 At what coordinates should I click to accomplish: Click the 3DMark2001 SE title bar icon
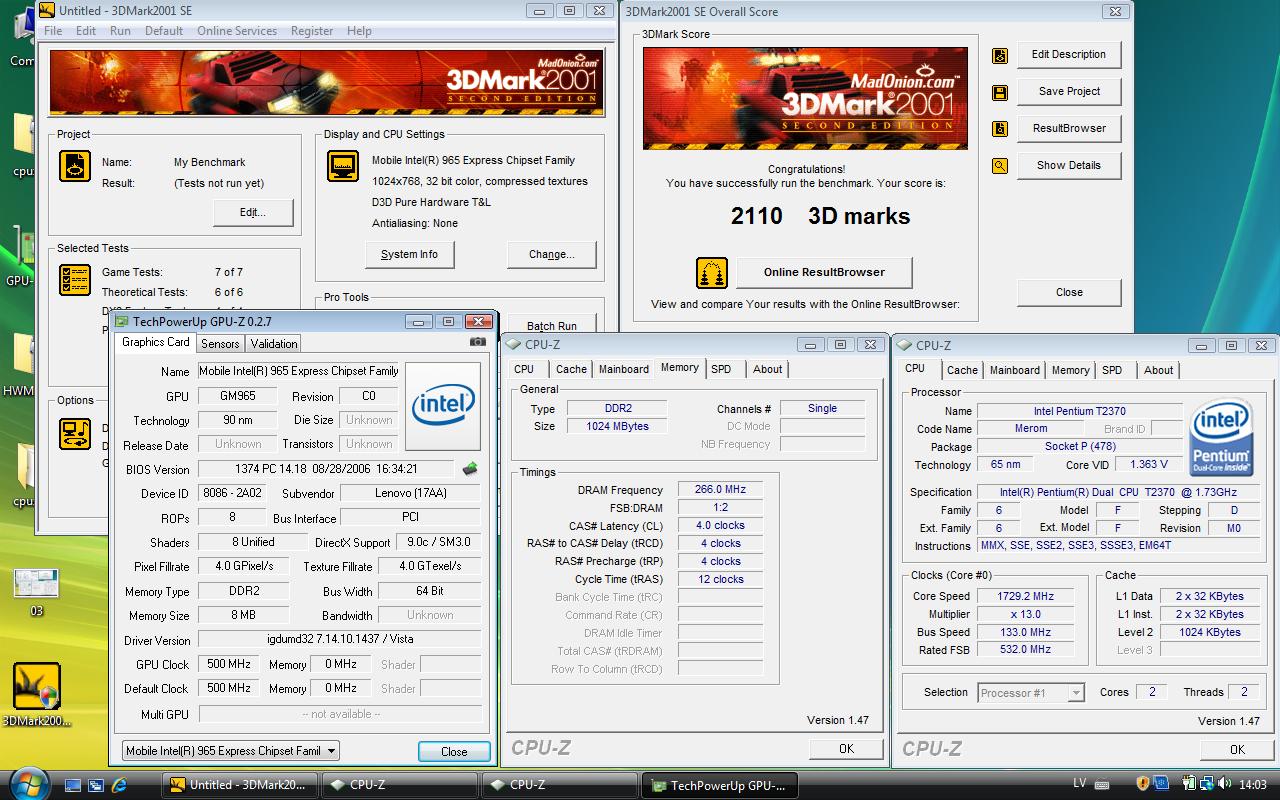pos(46,11)
